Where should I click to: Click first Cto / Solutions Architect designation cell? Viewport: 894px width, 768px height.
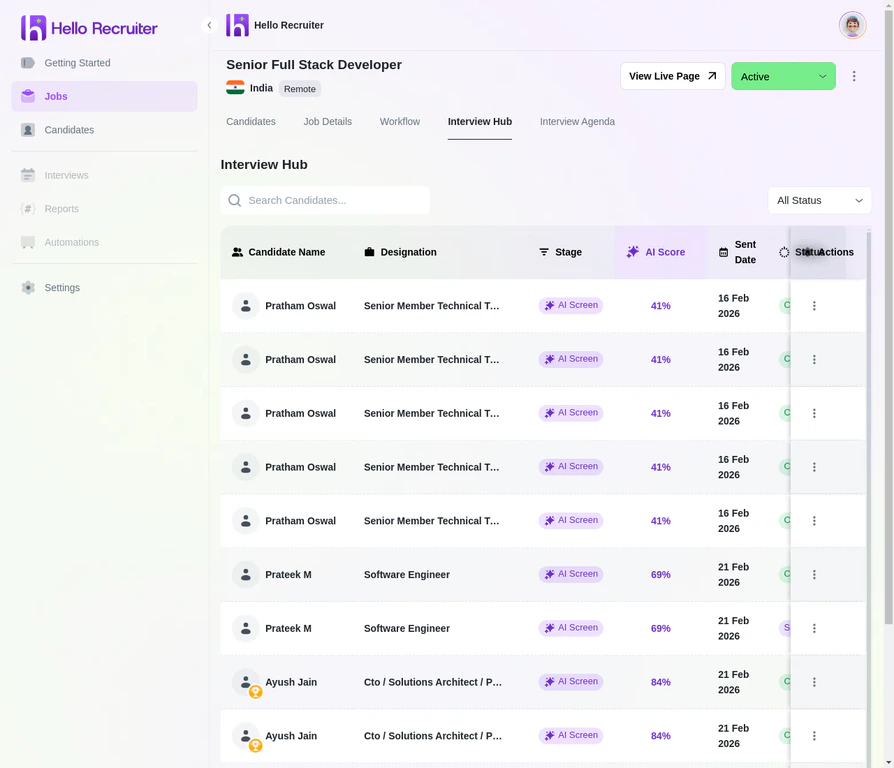point(433,682)
